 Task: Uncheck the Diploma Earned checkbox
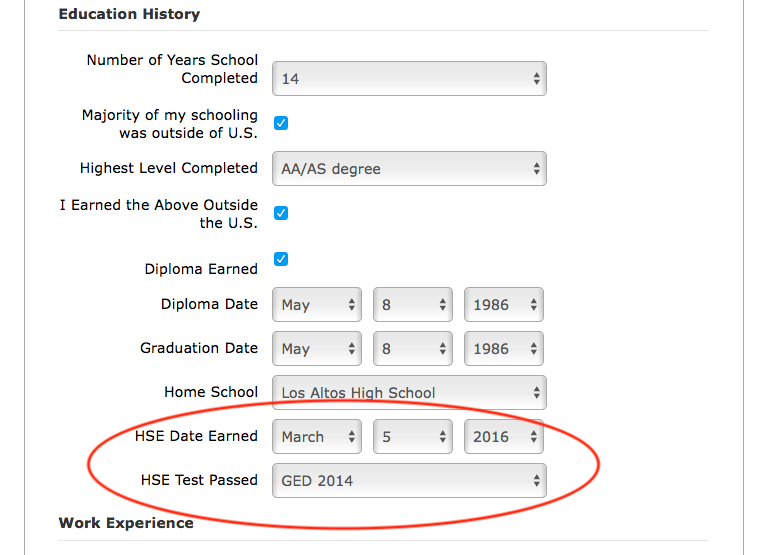click(281, 259)
